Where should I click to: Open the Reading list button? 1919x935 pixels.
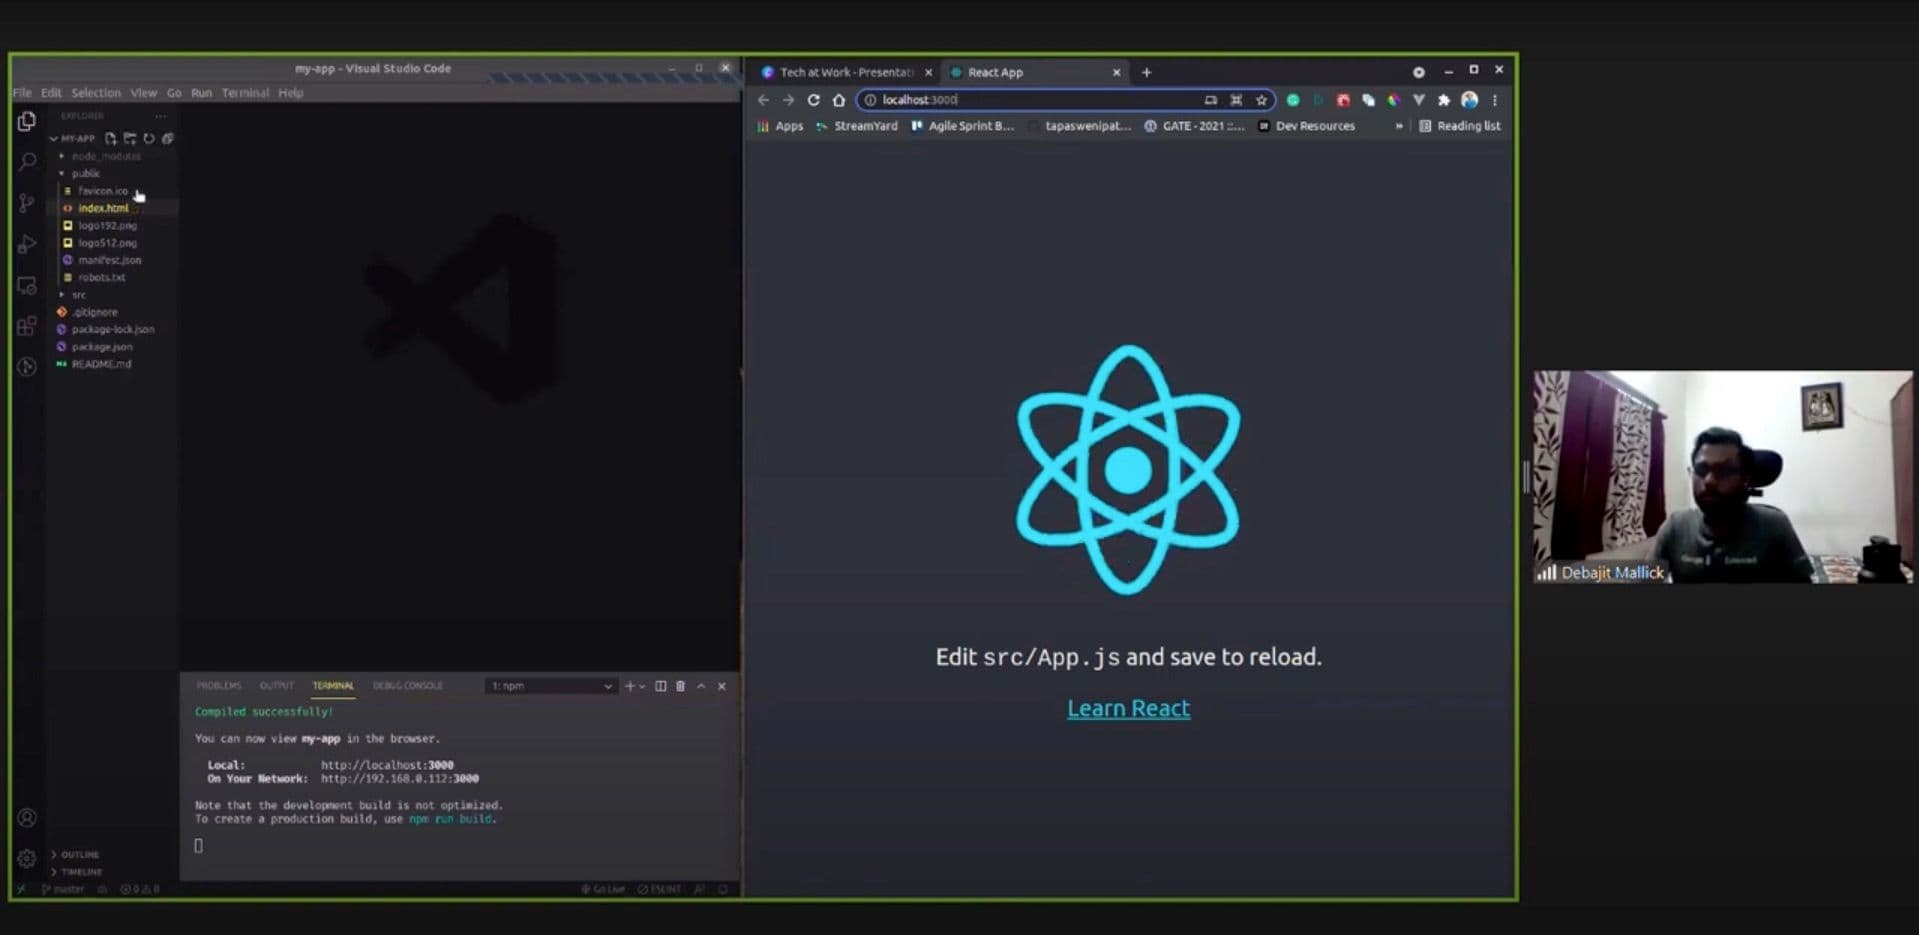click(1460, 126)
